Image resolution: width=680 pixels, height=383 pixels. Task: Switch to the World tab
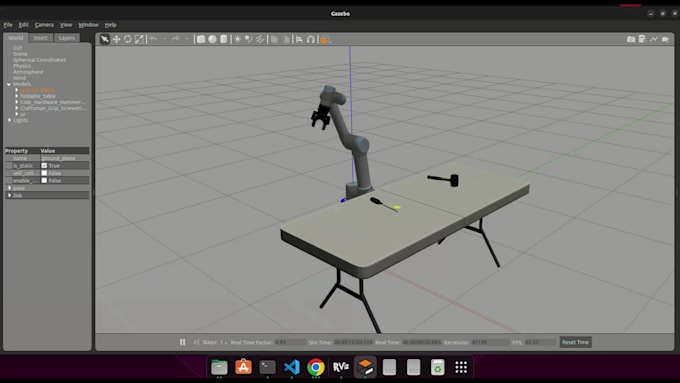(x=16, y=38)
